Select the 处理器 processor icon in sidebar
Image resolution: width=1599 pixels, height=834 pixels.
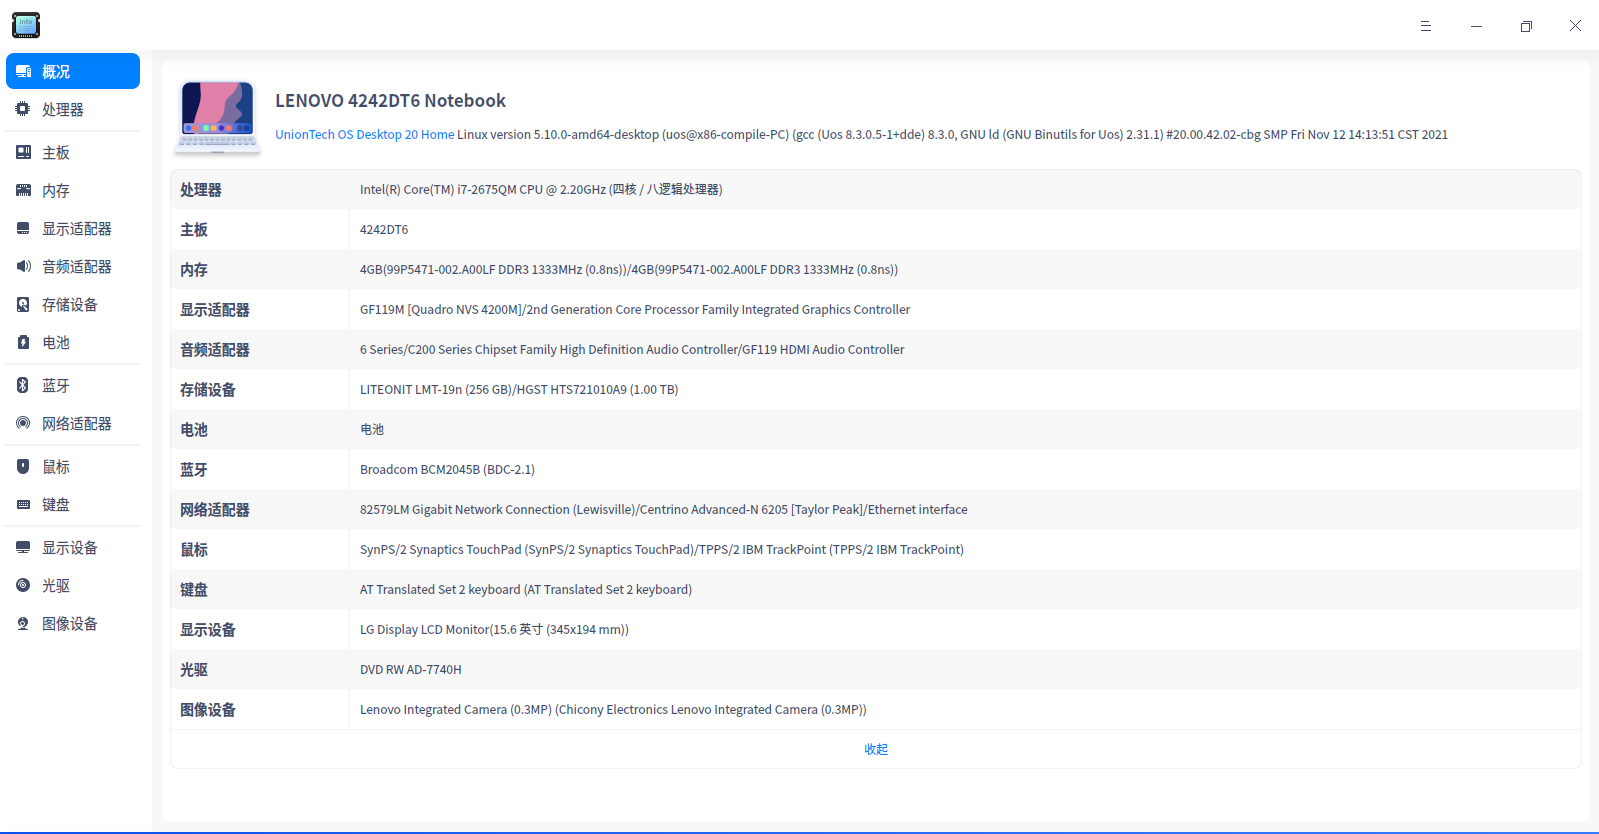pyautogui.click(x=23, y=109)
